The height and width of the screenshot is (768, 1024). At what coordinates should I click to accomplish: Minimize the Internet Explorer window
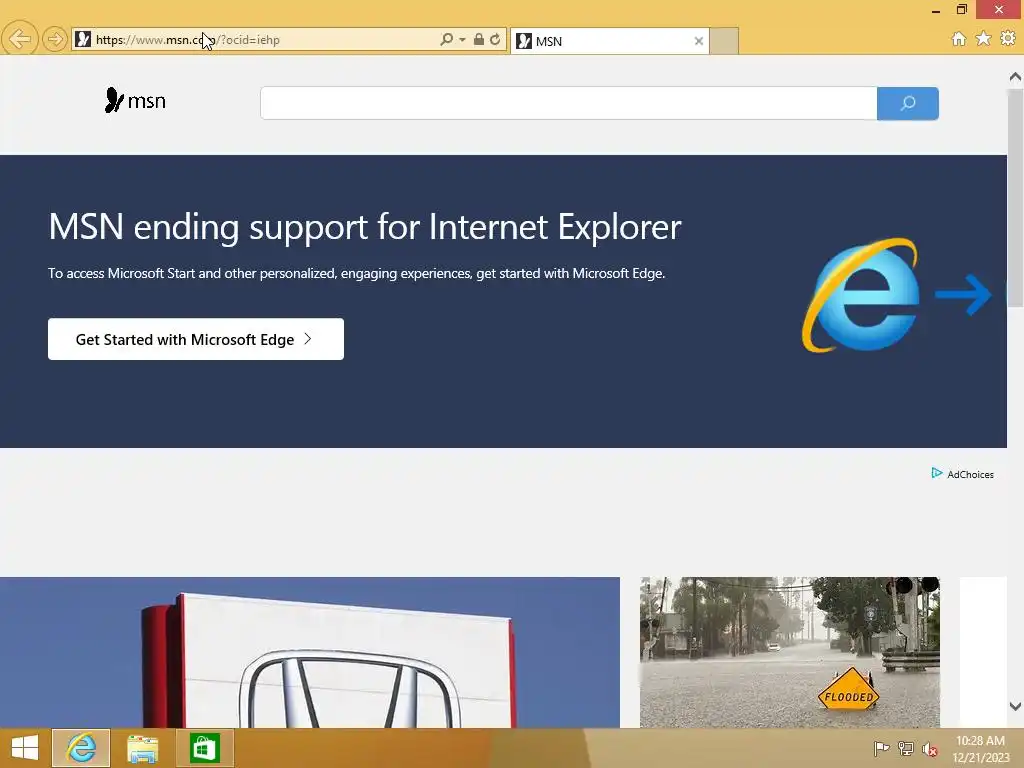pos(936,10)
